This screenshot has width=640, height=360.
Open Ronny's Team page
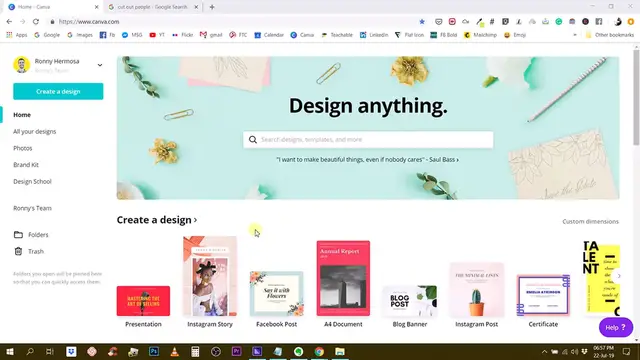[x=32, y=208]
